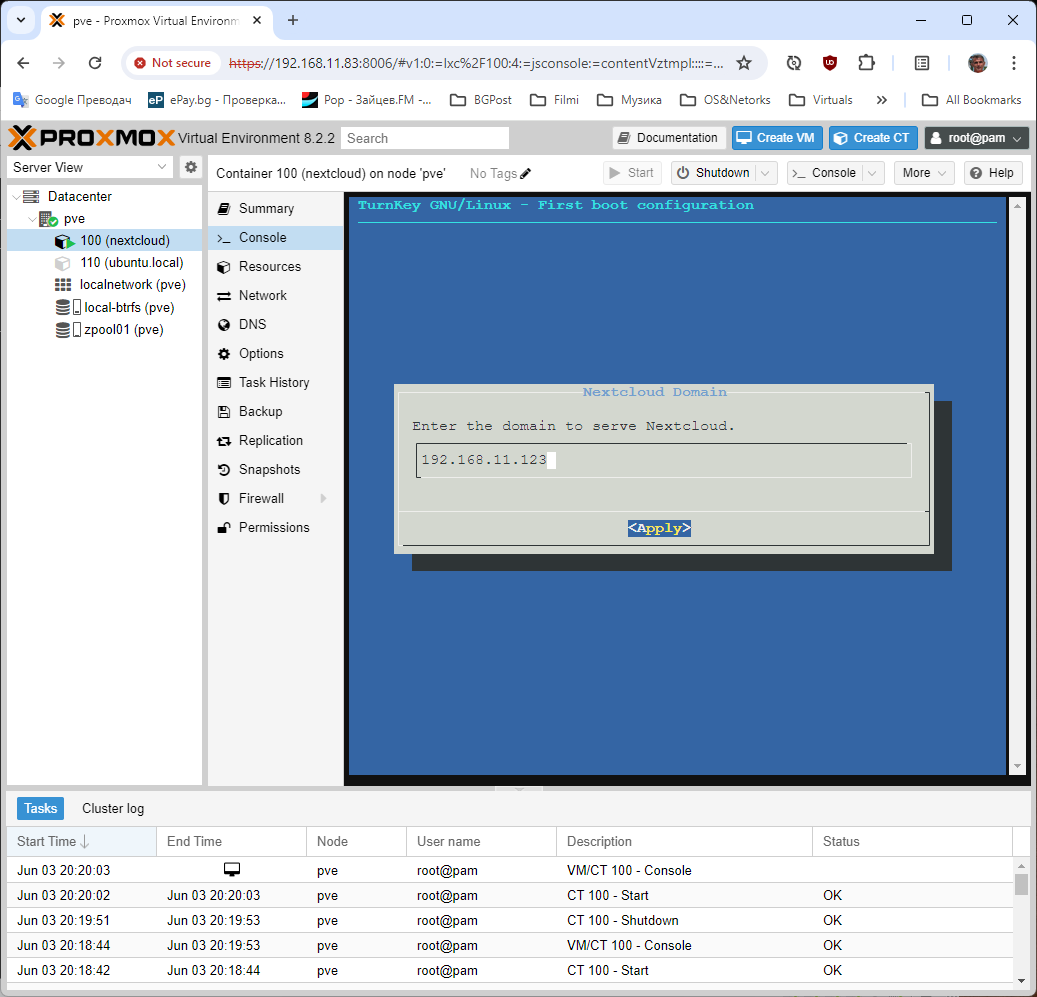This screenshot has width=1037, height=997.
Task: Open the Музика bookmarks folder
Action: [x=629, y=100]
